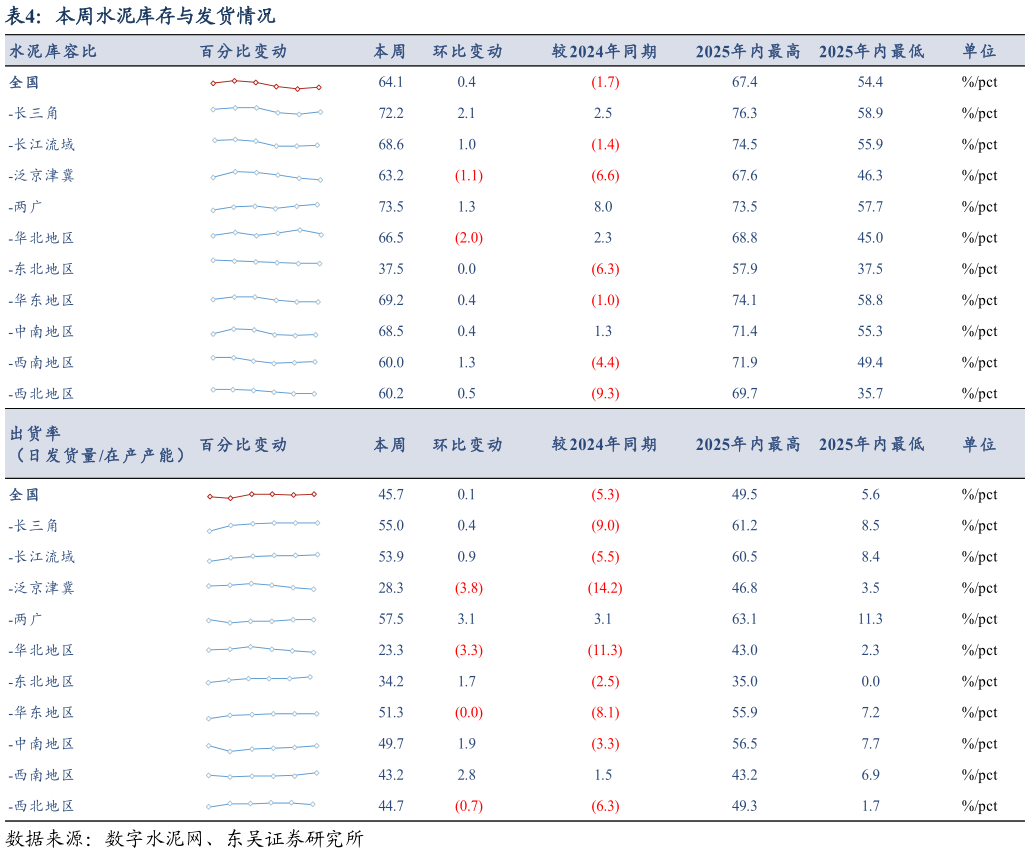Click 2025年内最高 header in the 水泥库容比 table
The image size is (1030, 853).
pos(747,51)
